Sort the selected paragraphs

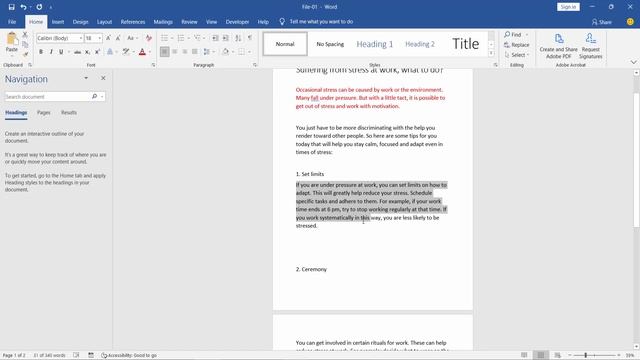[x=238, y=38]
